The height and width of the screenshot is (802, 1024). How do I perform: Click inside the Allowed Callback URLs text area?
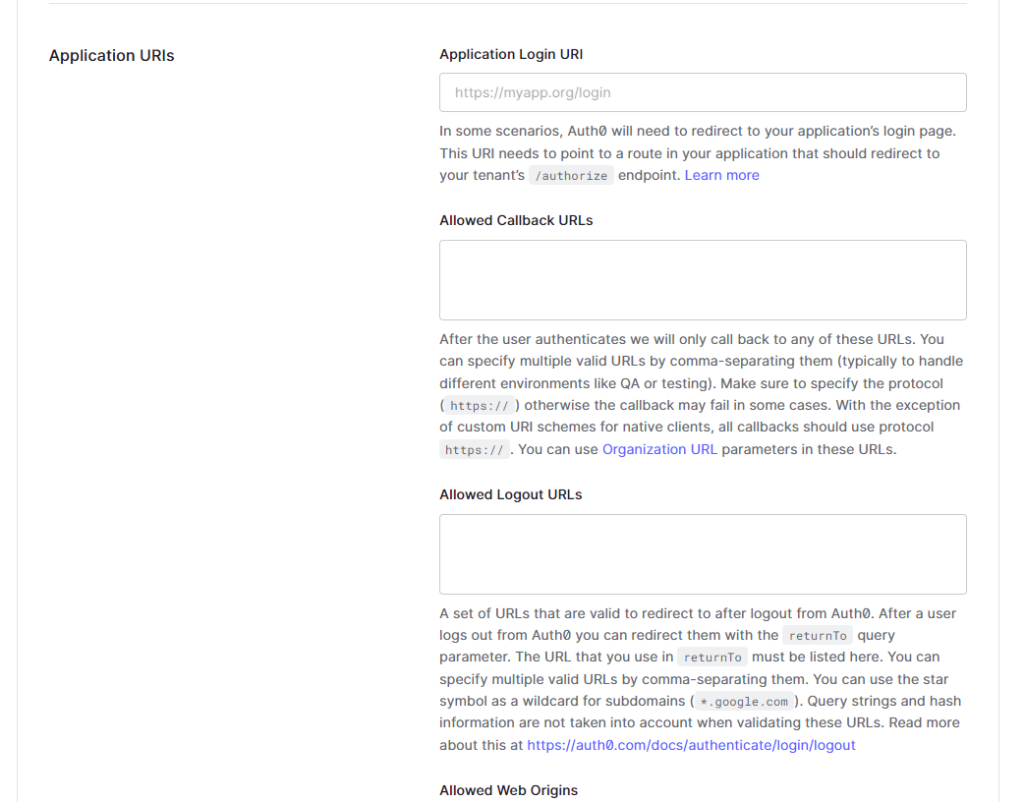click(x=703, y=280)
